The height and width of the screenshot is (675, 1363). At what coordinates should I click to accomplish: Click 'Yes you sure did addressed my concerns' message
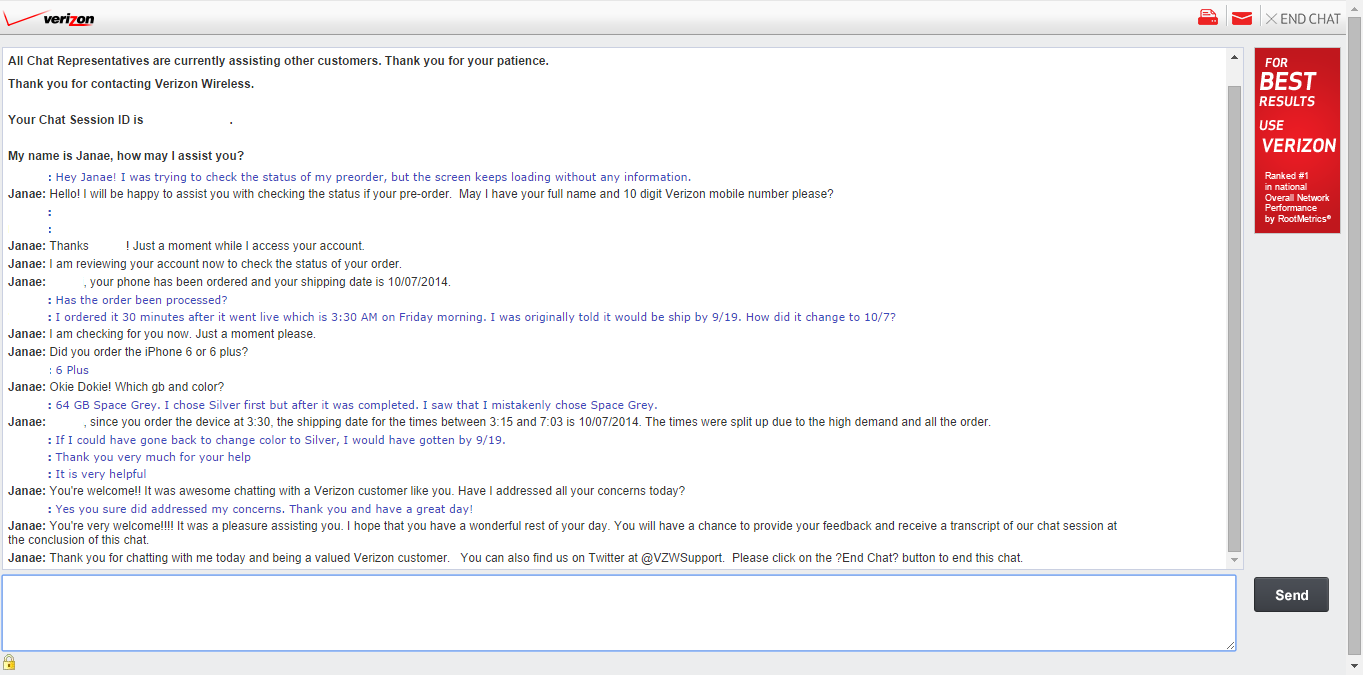[x=264, y=509]
